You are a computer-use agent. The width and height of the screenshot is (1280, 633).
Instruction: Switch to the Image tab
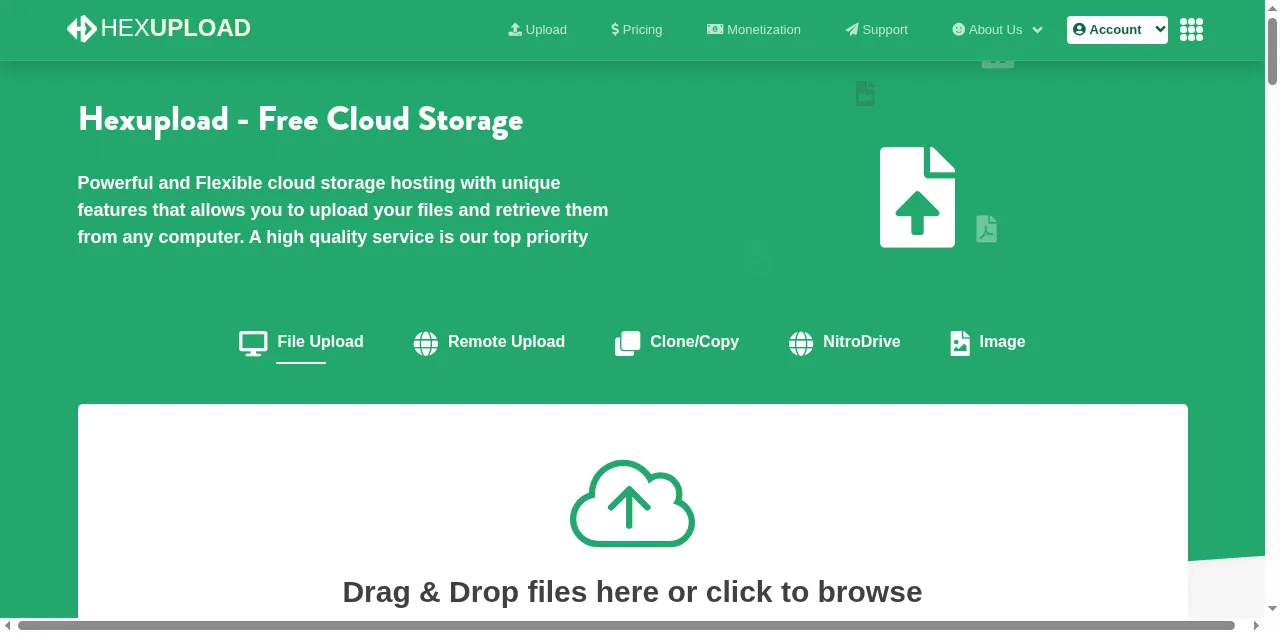click(1002, 341)
